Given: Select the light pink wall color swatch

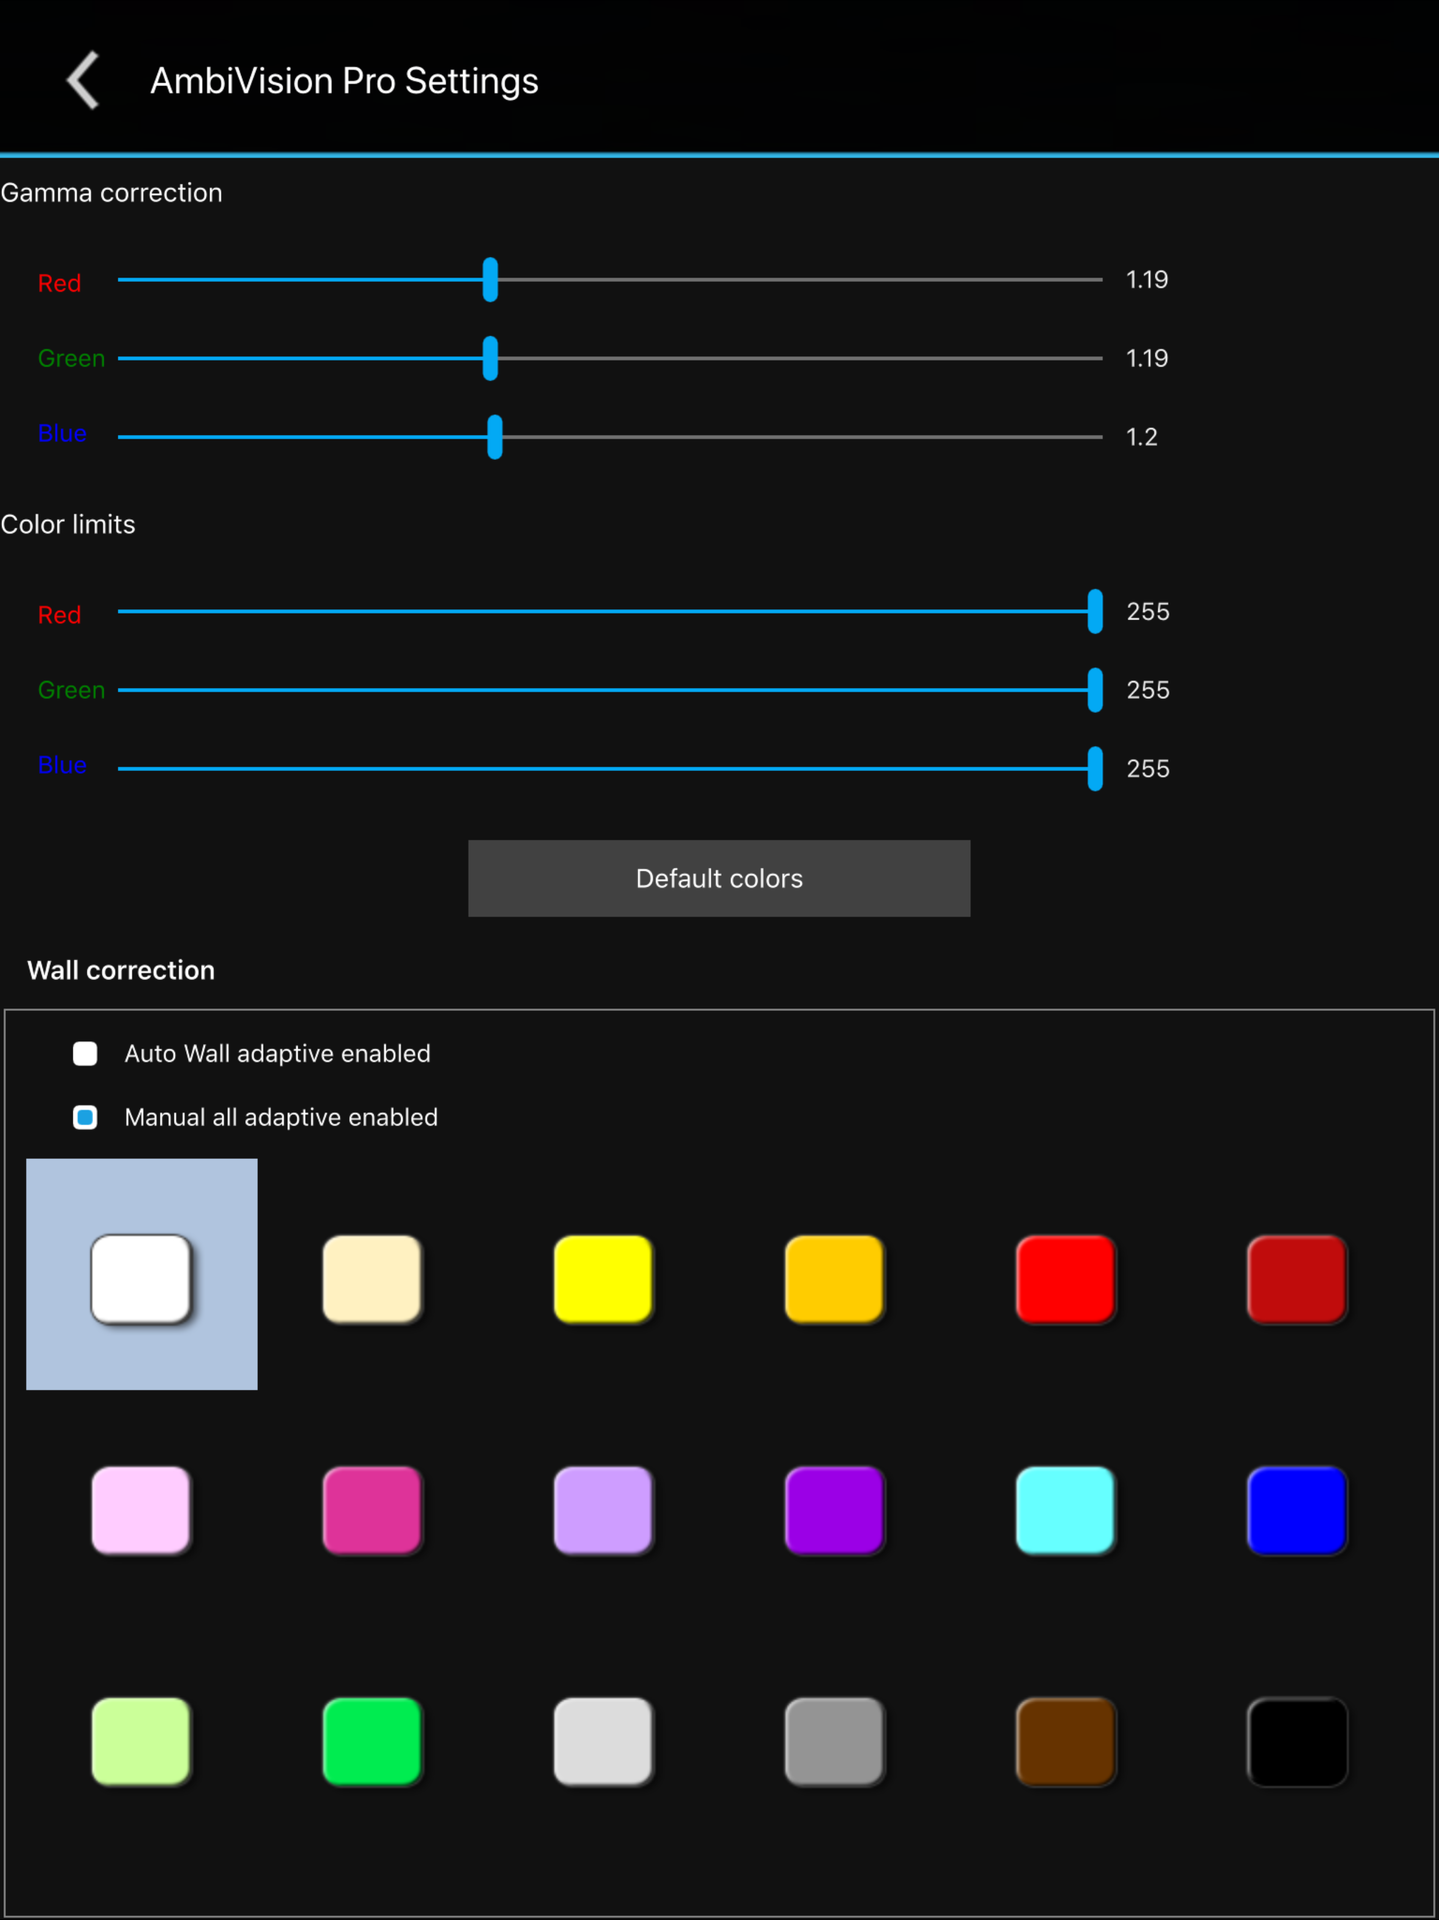Looking at the screenshot, I should point(141,1510).
